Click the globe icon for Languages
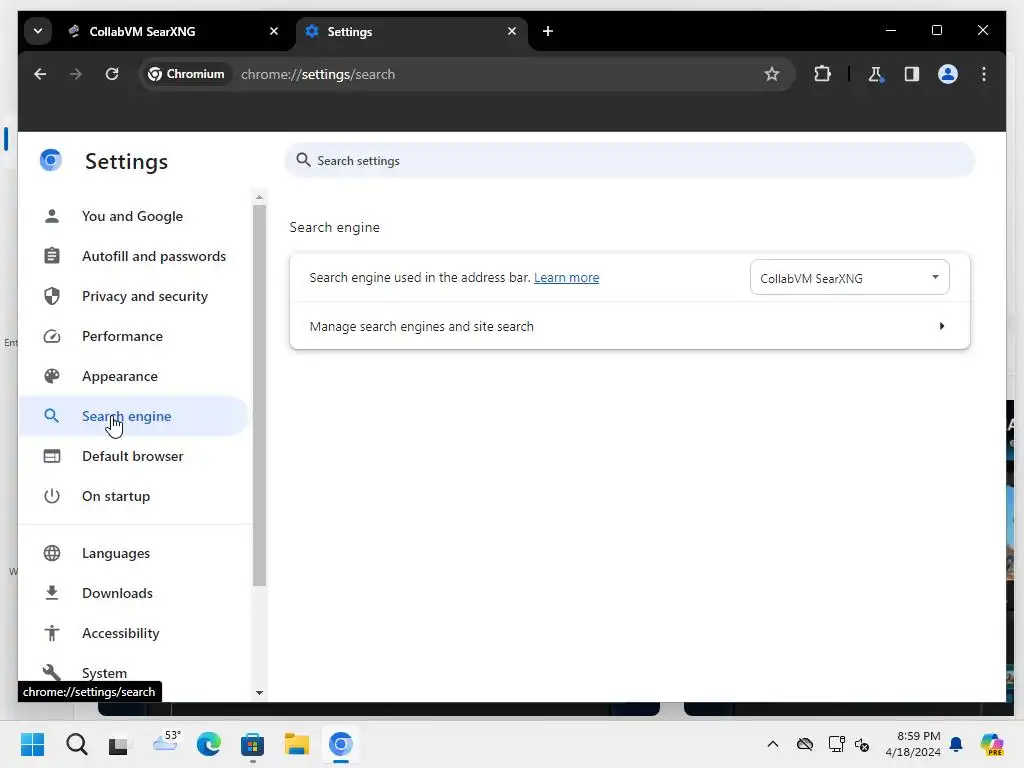This screenshot has height=768, width=1024. pyautogui.click(x=52, y=553)
